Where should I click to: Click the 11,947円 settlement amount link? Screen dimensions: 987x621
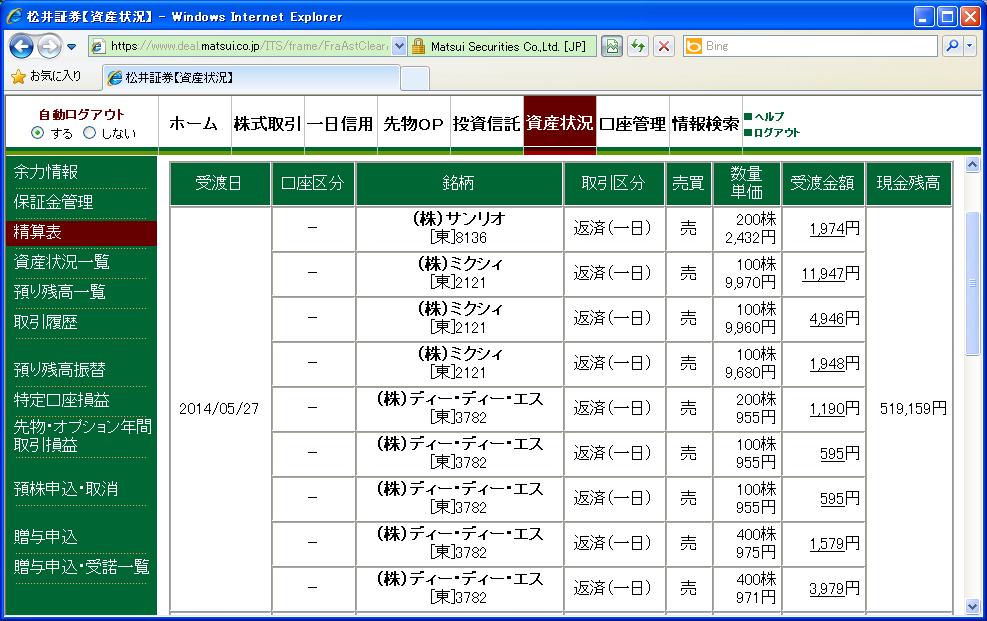pos(824,273)
